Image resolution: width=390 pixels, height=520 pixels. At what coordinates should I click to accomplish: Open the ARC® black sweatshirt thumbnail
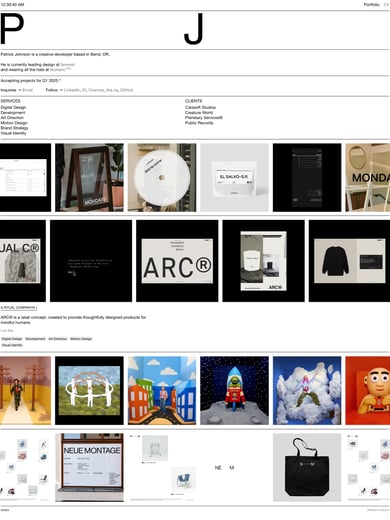point(349,261)
